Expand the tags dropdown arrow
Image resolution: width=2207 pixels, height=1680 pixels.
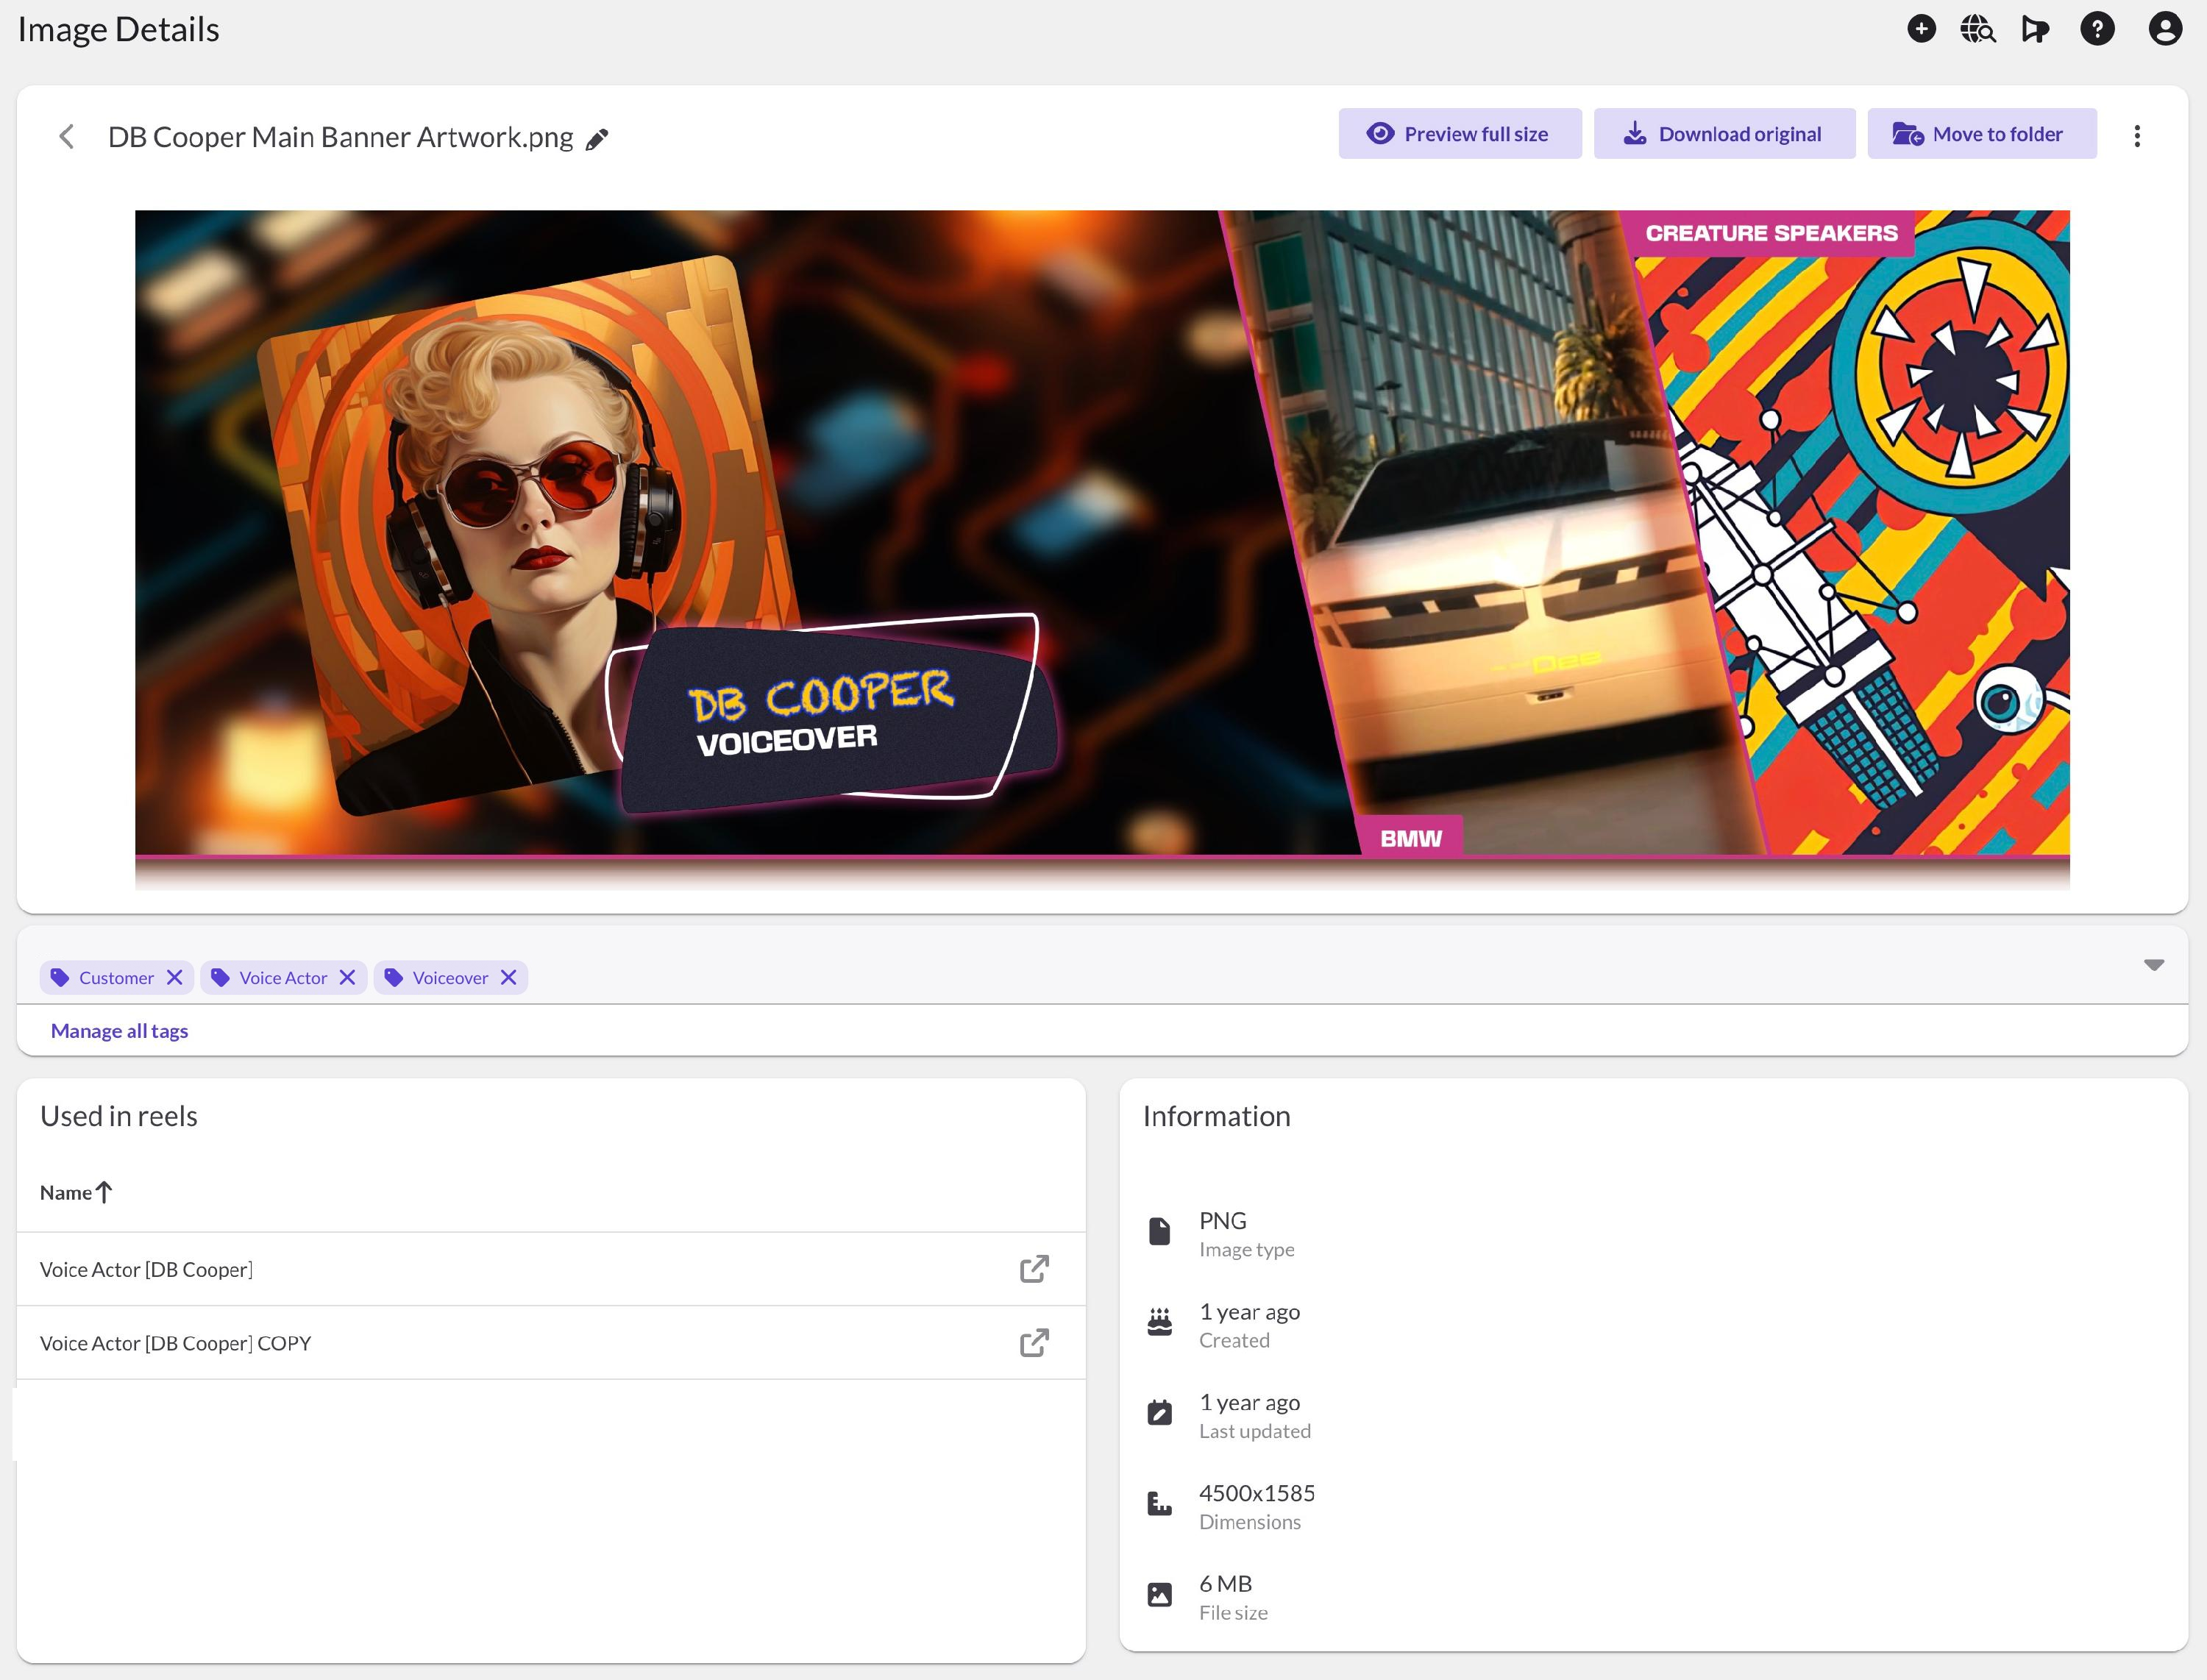[x=2153, y=965]
